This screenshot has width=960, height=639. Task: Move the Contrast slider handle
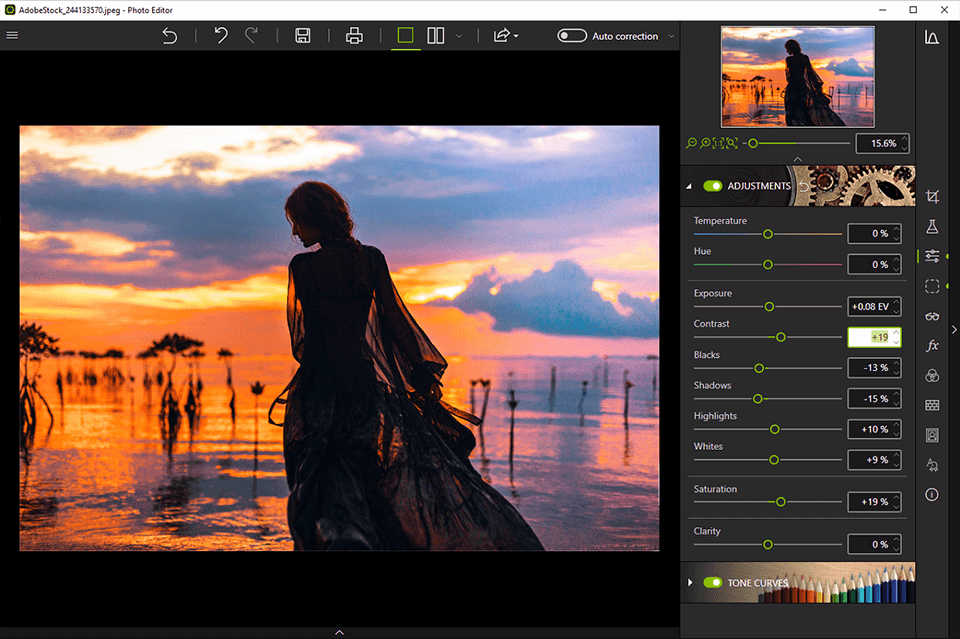click(781, 337)
